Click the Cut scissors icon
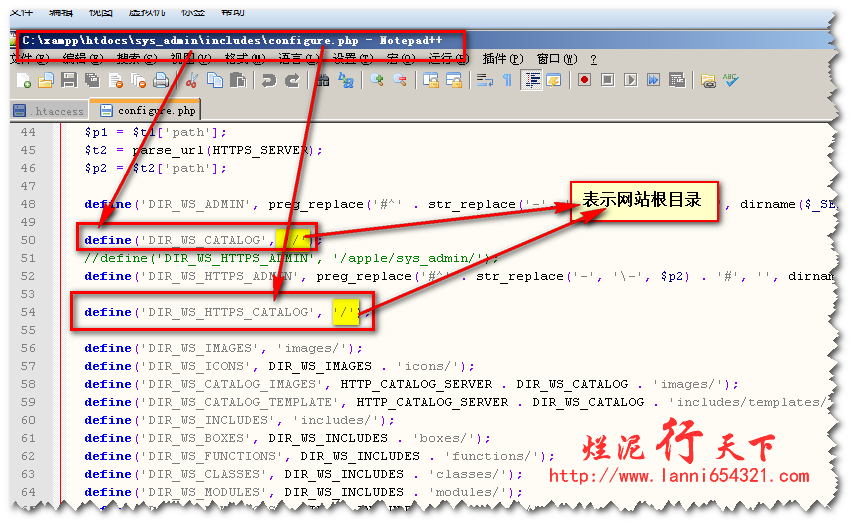The height and width of the screenshot is (528, 856). click(x=192, y=81)
